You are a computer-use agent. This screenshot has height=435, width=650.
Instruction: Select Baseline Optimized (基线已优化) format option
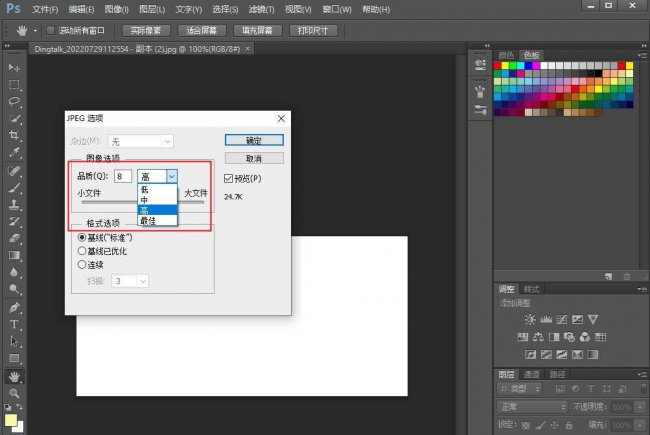pyautogui.click(x=82, y=251)
